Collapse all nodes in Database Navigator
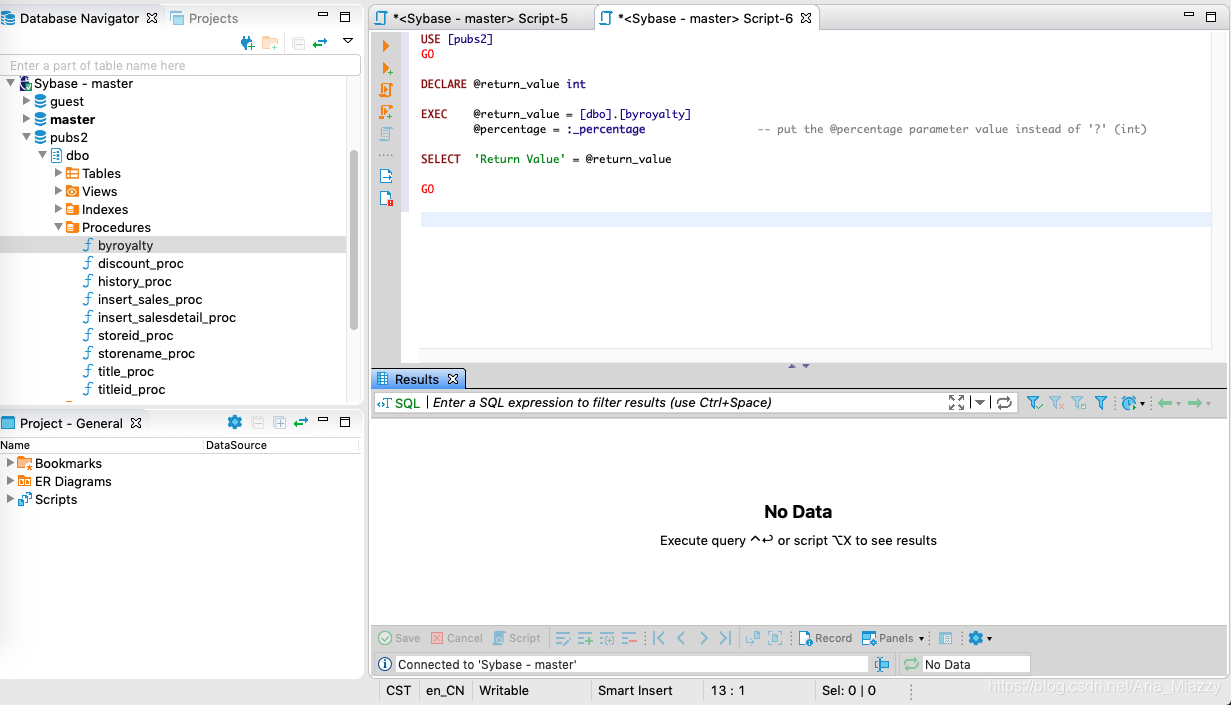The width and height of the screenshot is (1231, 705). tap(299, 43)
